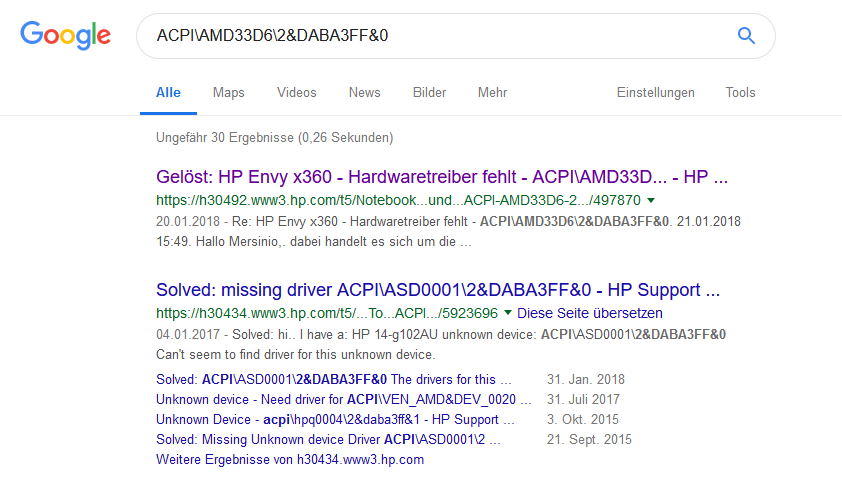Open Einstellungen settings menu
842x477 pixels.
tap(656, 92)
